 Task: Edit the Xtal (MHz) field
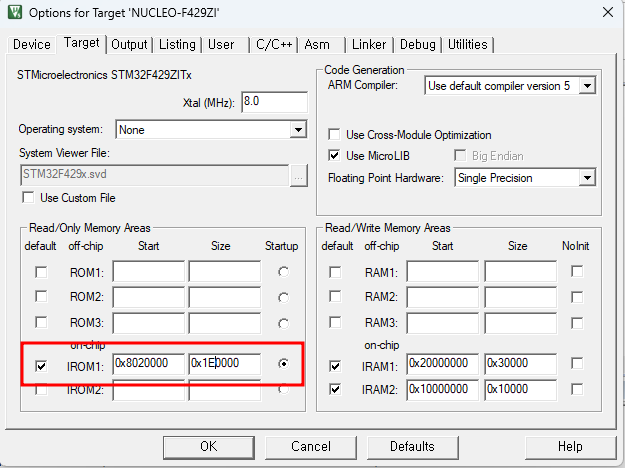click(274, 102)
